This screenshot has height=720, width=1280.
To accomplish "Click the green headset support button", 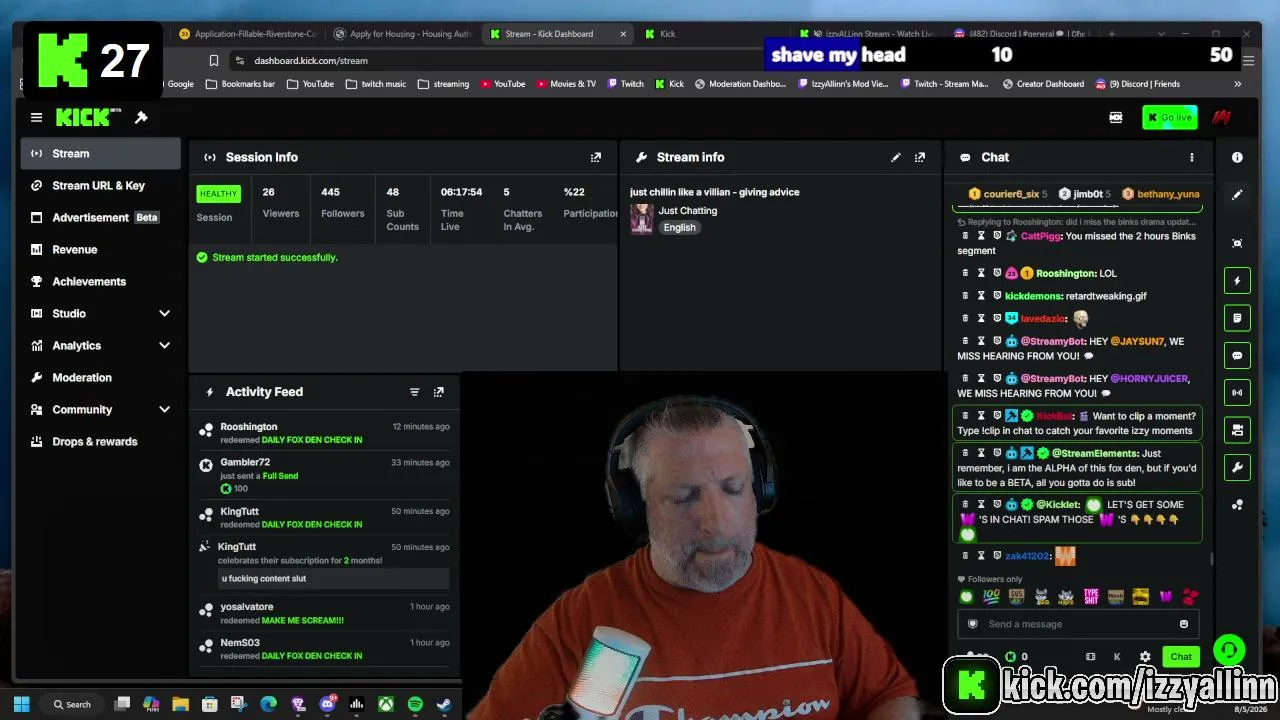I will pos(1229,651).
